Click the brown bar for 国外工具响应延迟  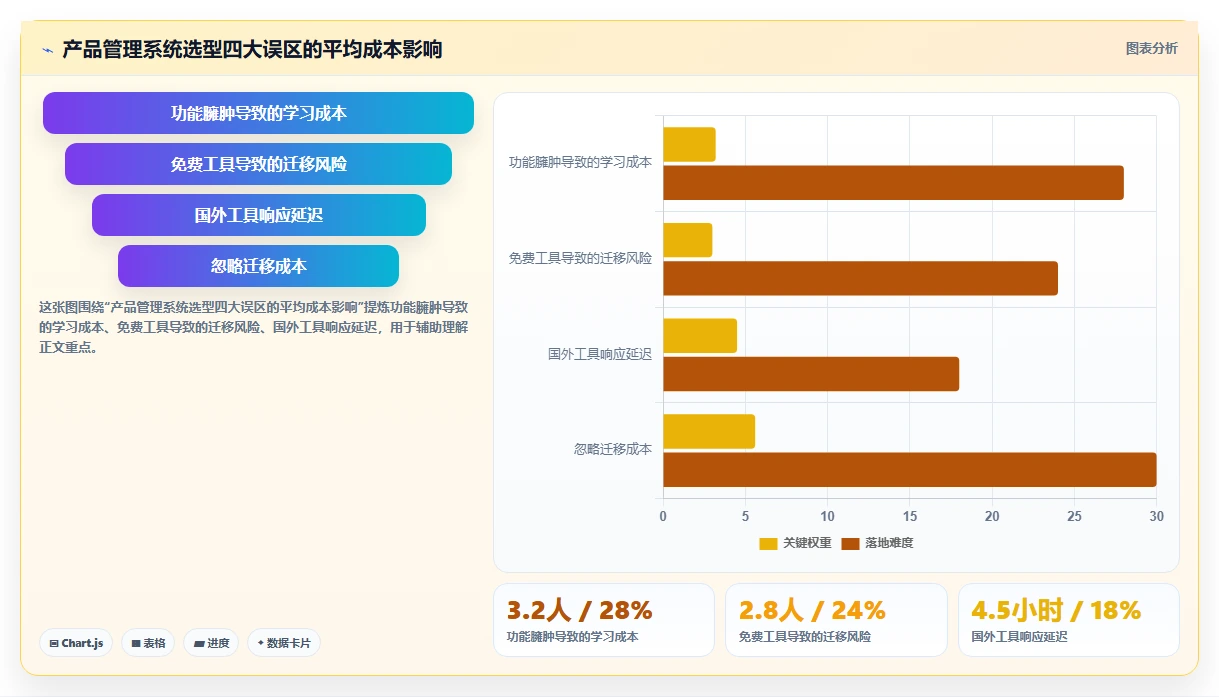811,374
